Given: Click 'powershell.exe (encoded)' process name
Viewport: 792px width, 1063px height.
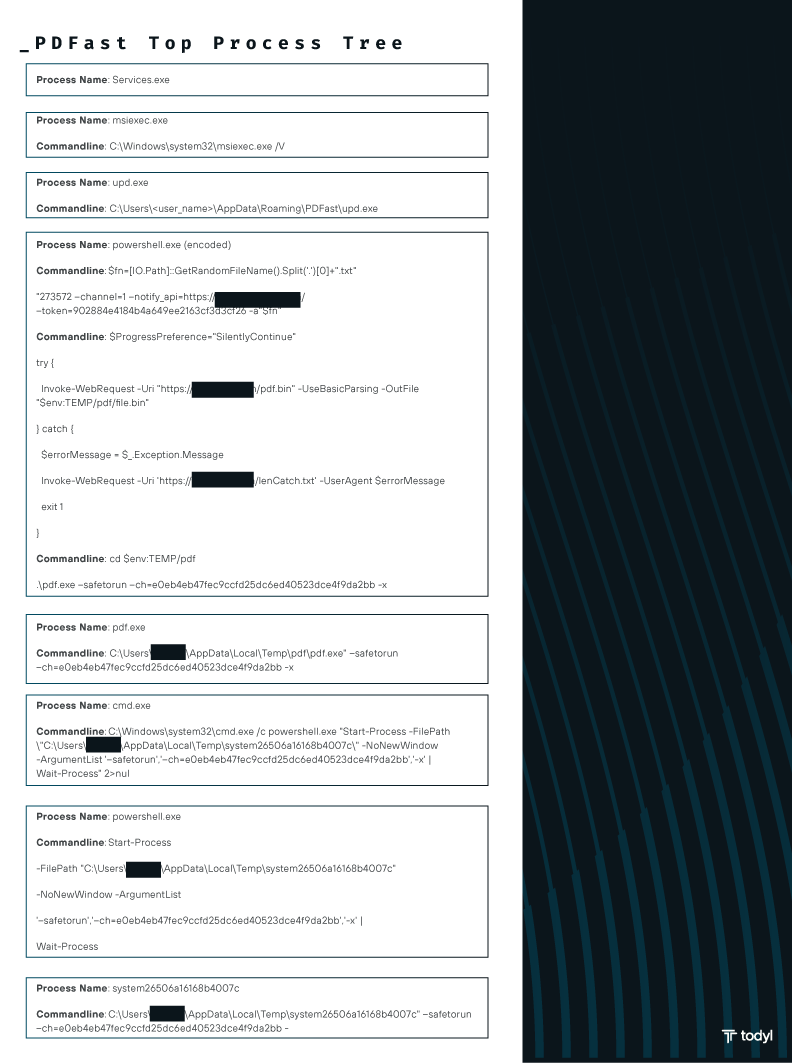Looking at the screenshot, I should 134,245.
